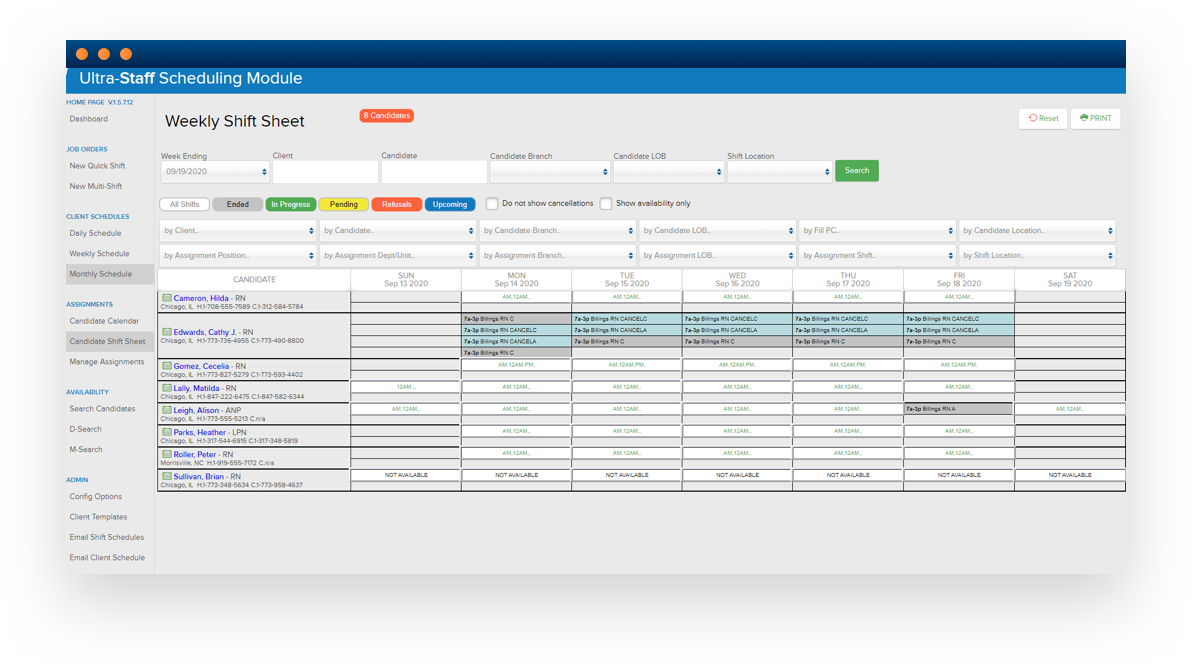The height and width of the screenshot is (666, 1192).
Task: Expand the by Fill PC filter dropdown
Action: [x=877, y=230]
